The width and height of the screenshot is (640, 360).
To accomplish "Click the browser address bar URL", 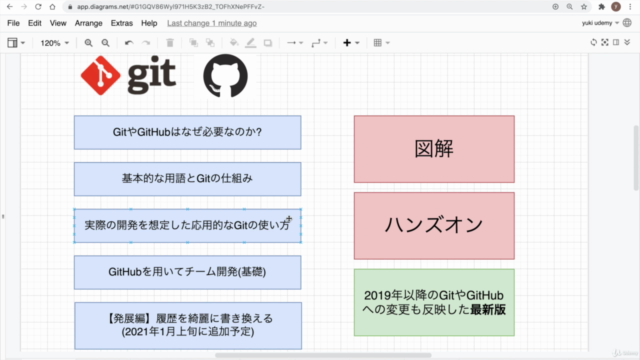I will (170, 7).
